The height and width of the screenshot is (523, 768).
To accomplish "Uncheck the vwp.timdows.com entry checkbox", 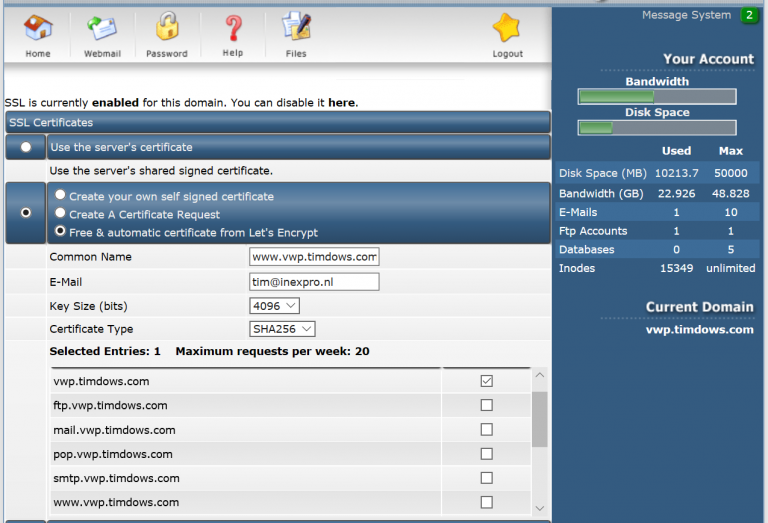I will 487,381.
